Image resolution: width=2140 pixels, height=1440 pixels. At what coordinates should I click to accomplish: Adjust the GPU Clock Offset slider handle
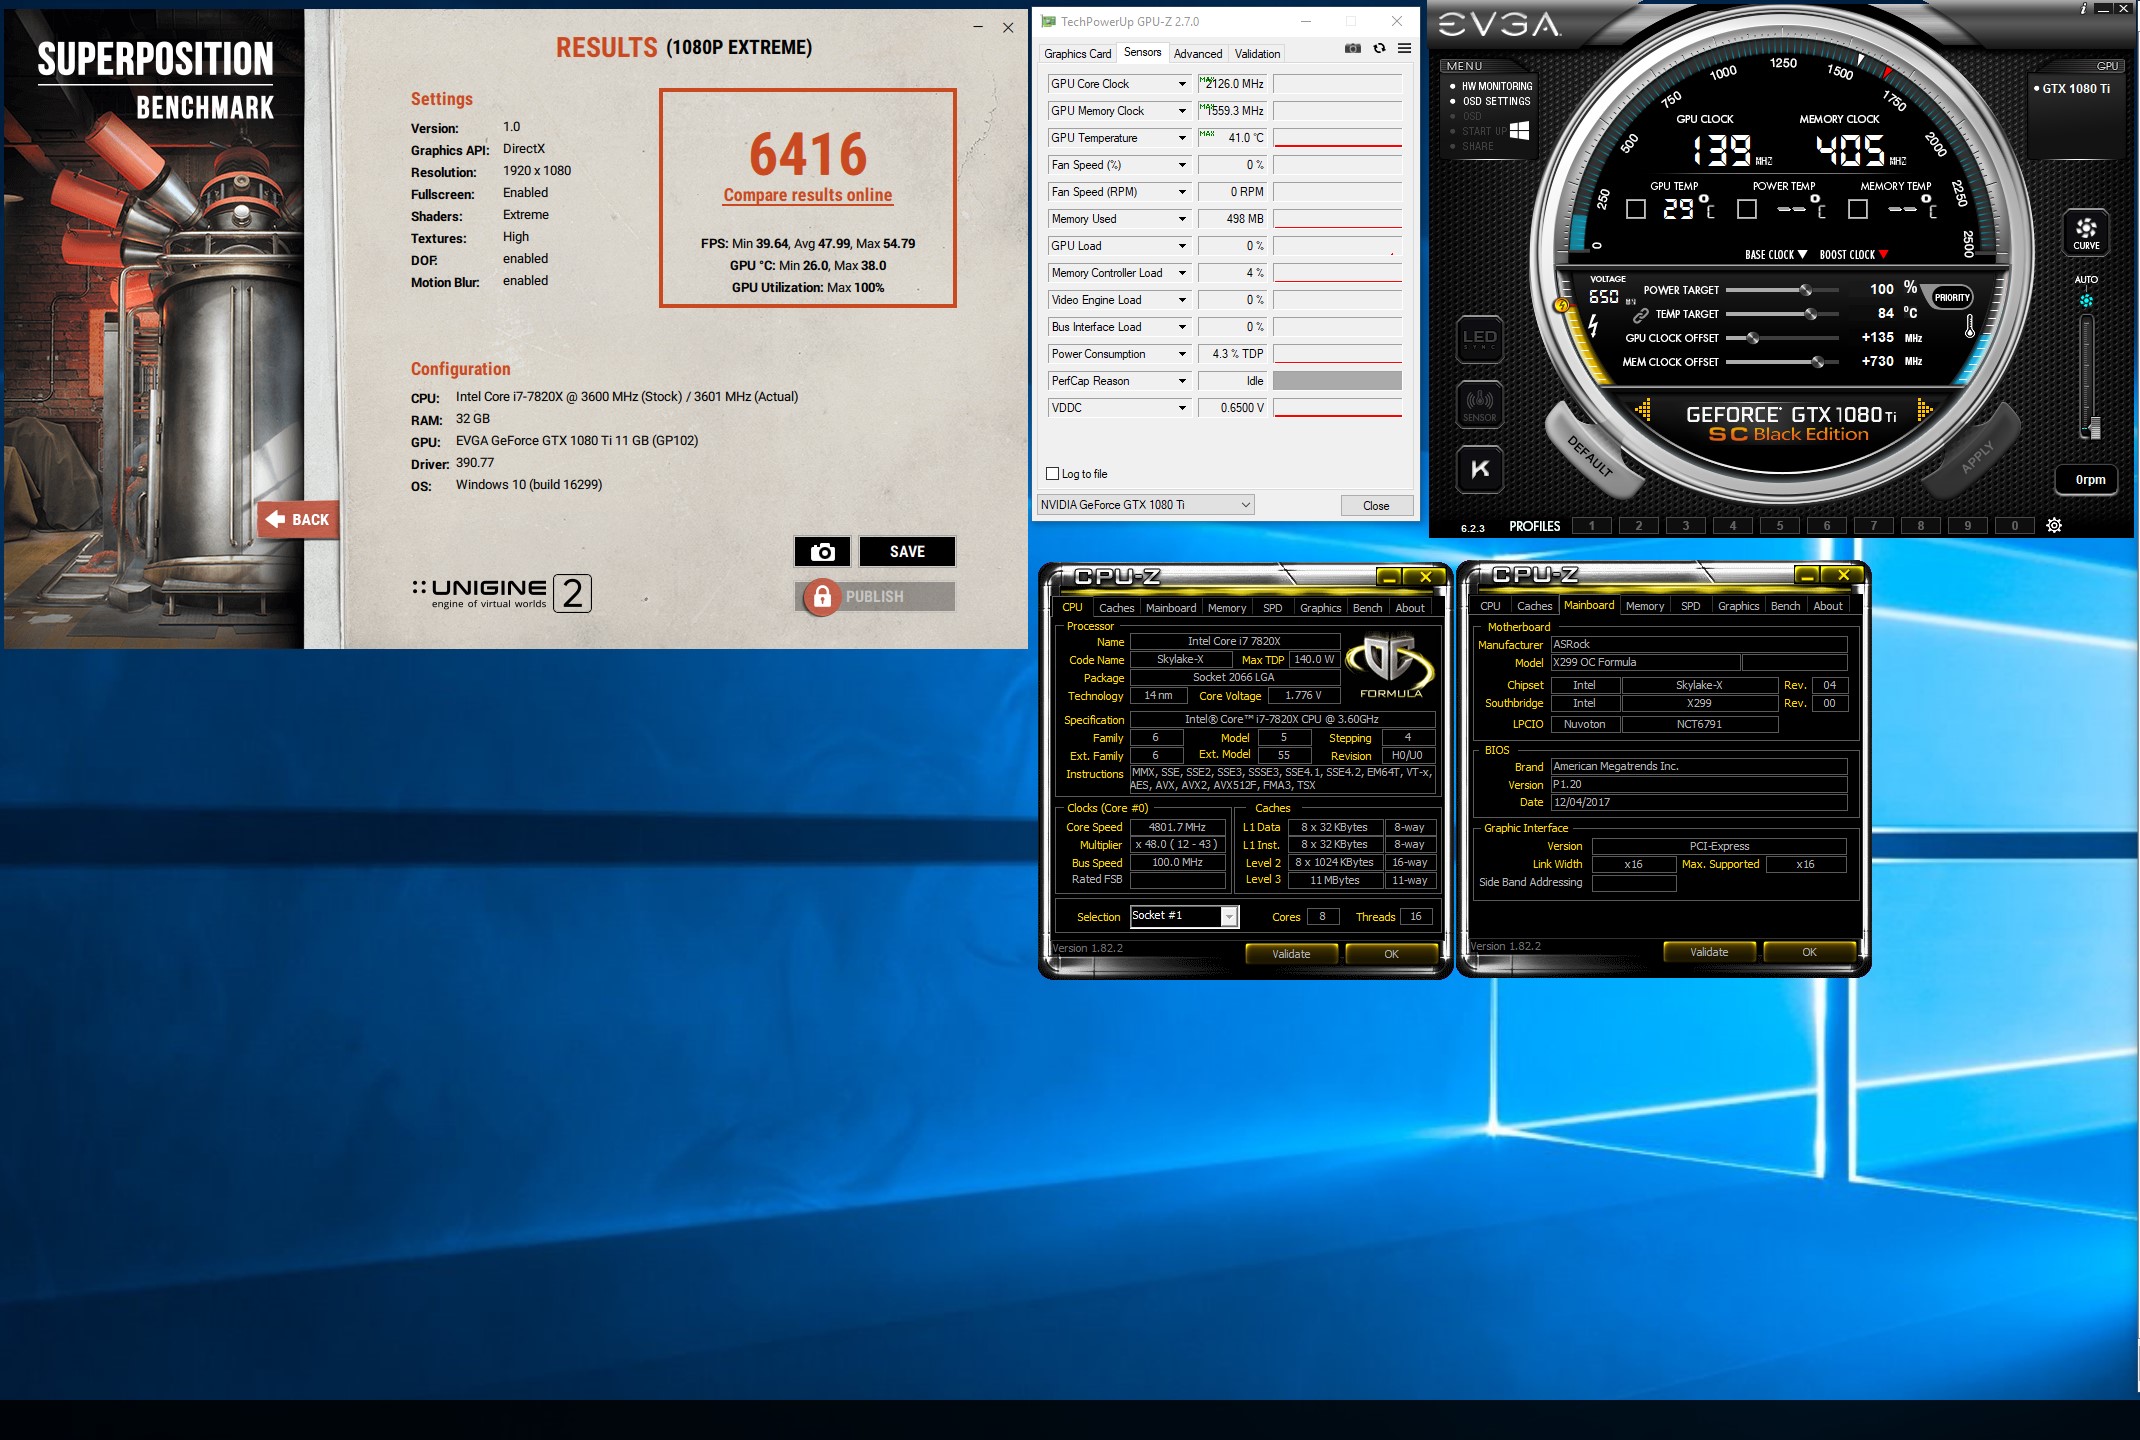click(x=1753, y=338)
